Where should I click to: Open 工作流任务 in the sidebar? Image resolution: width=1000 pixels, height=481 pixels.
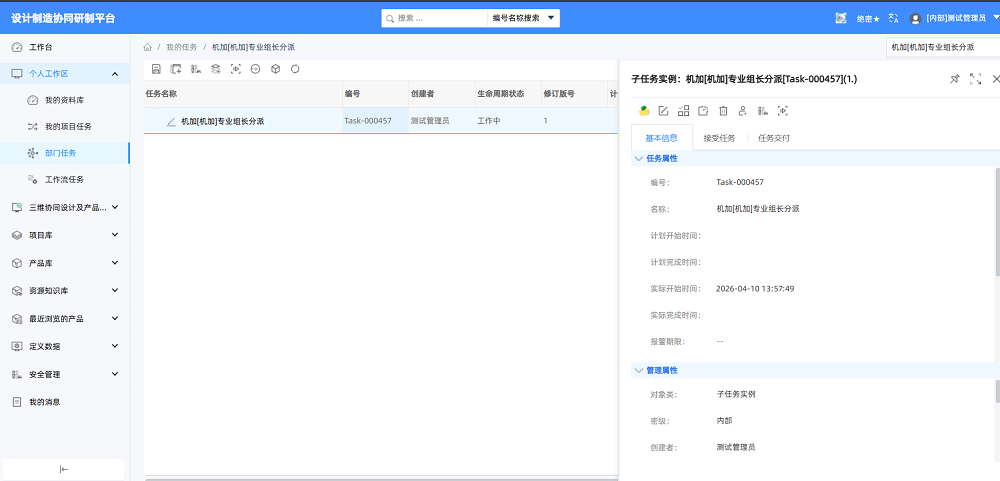65,179
